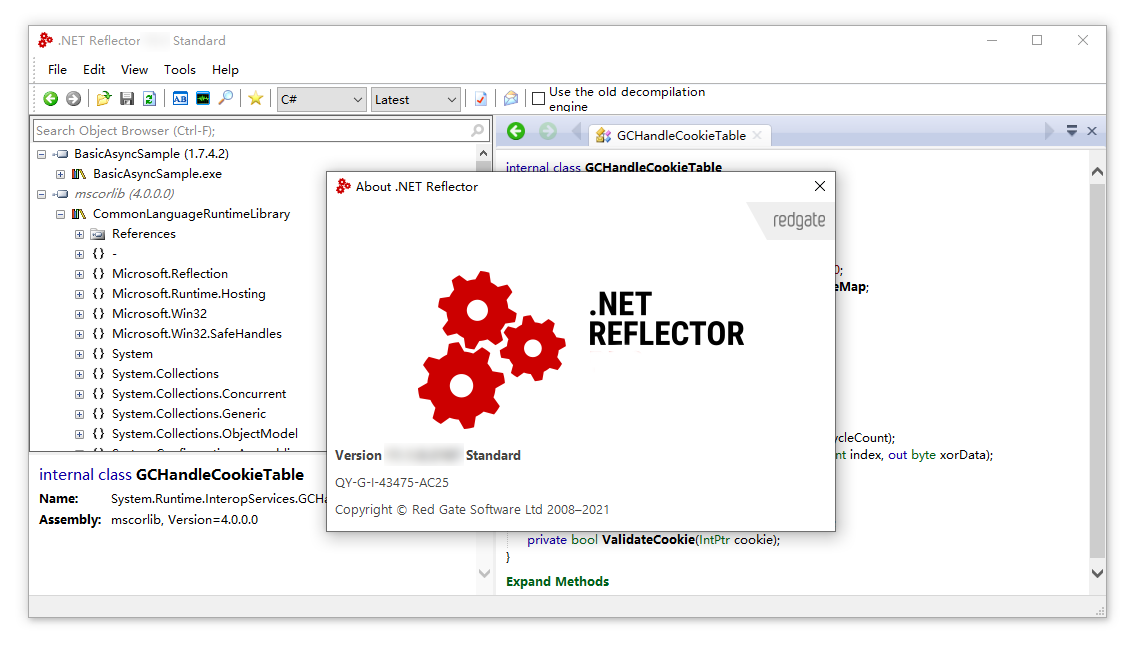Click the right tab-scroll arrow in the code pane
This screenshot has height=646, width=1140.
click(1048, 131)
